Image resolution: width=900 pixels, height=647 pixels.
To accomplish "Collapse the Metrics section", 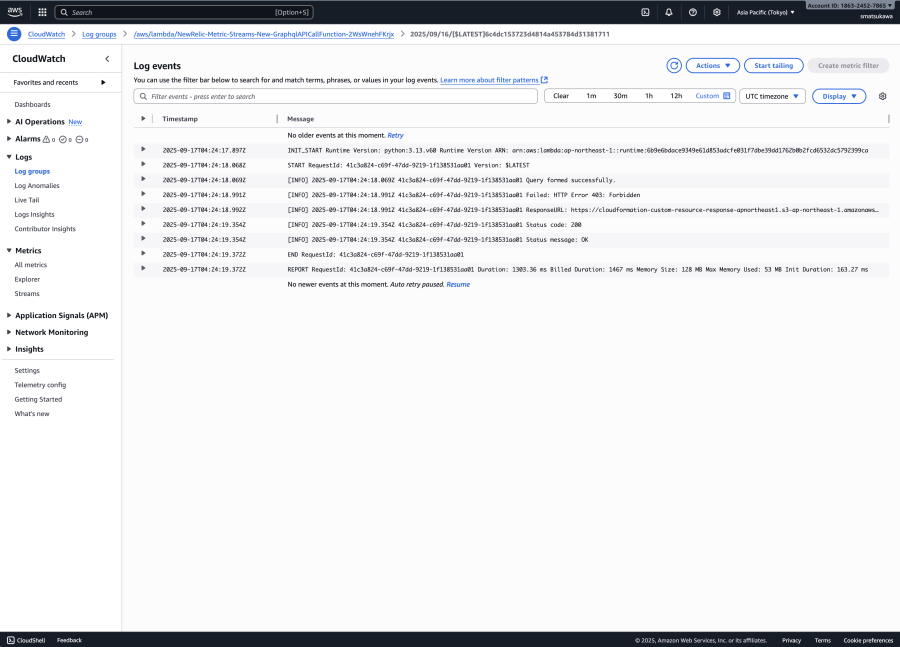I will click(x=9, y=250).
